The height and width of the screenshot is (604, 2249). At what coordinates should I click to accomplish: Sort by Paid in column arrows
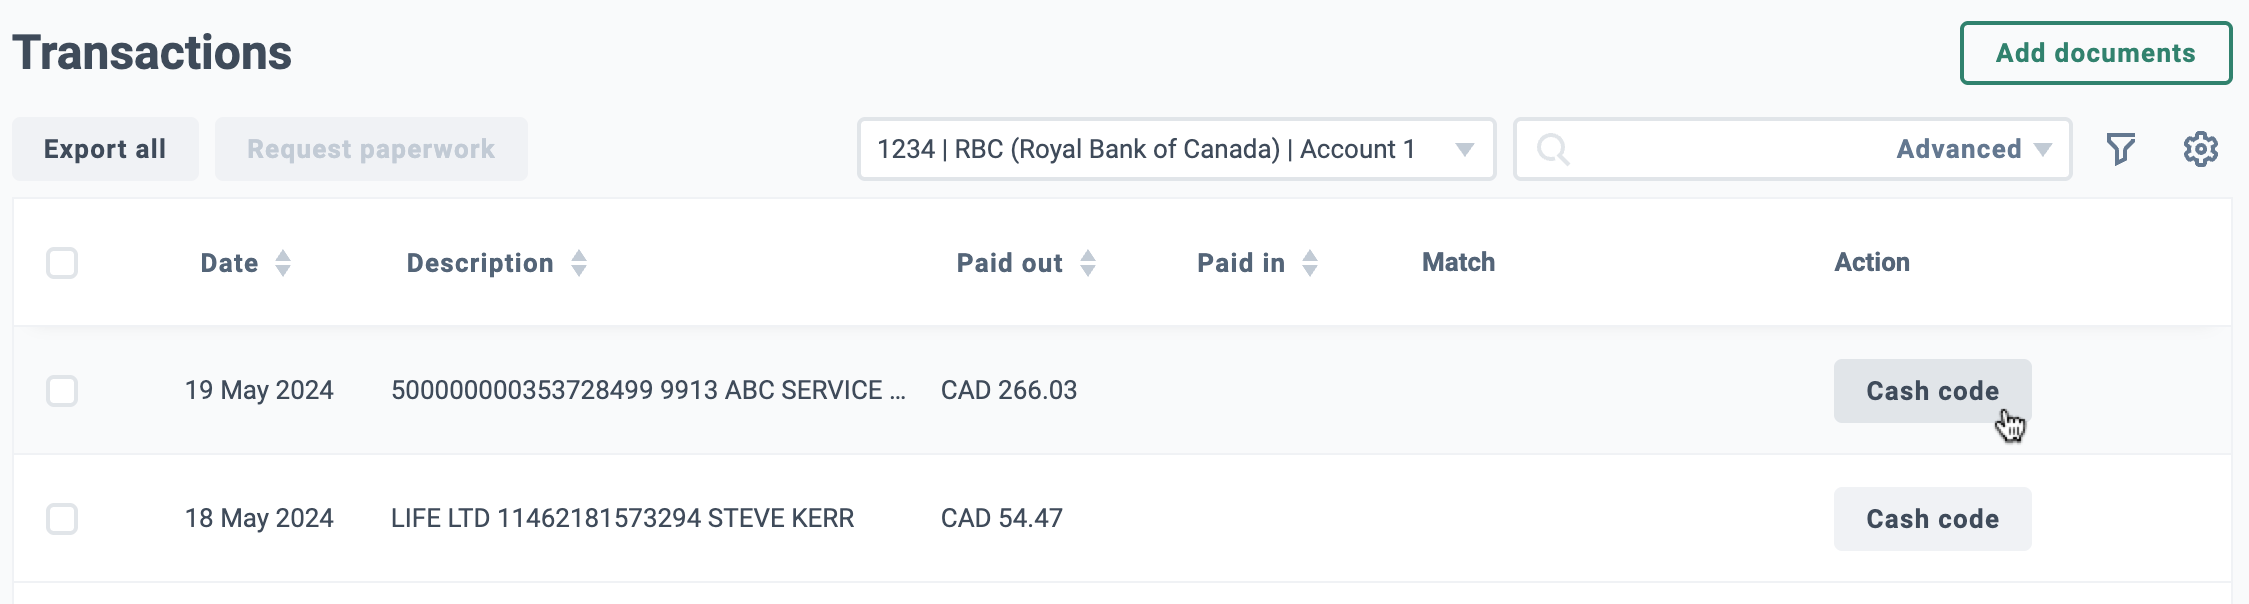coord(1310,263)
